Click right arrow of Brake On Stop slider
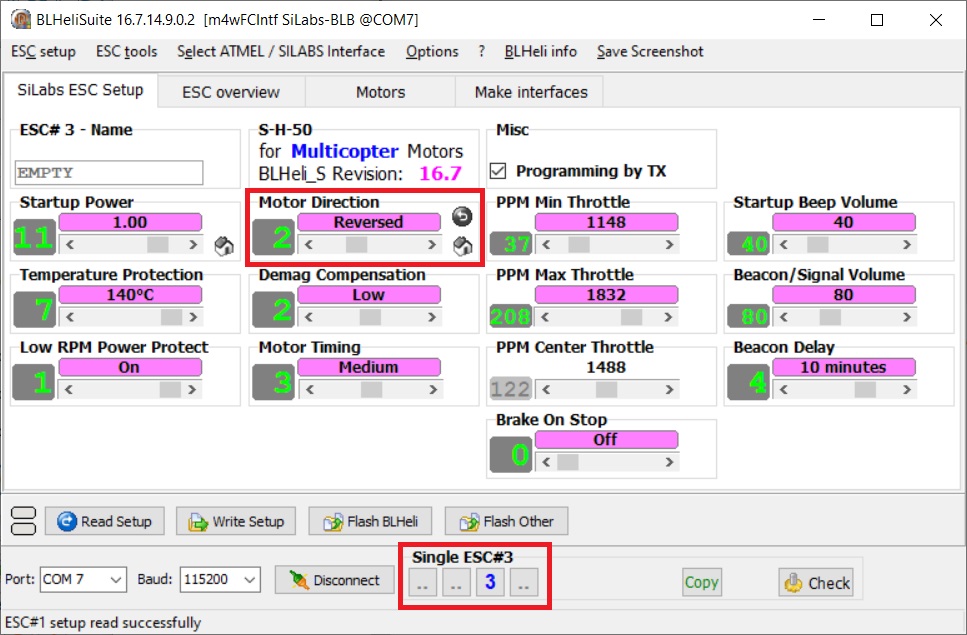Image resolution: width=967 pixels, height=635 pixels. pyautogui.click(x=669, y=462)
